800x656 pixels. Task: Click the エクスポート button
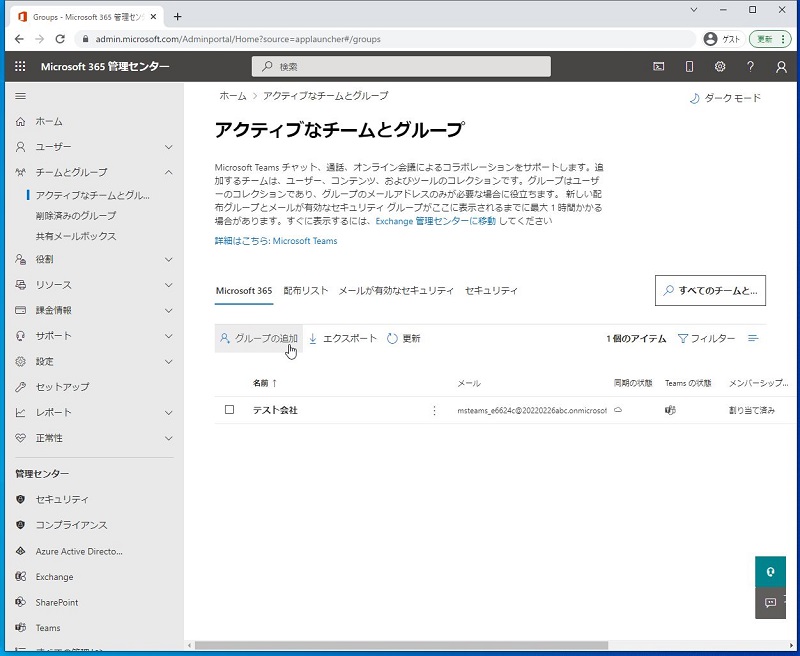point(343,338)
